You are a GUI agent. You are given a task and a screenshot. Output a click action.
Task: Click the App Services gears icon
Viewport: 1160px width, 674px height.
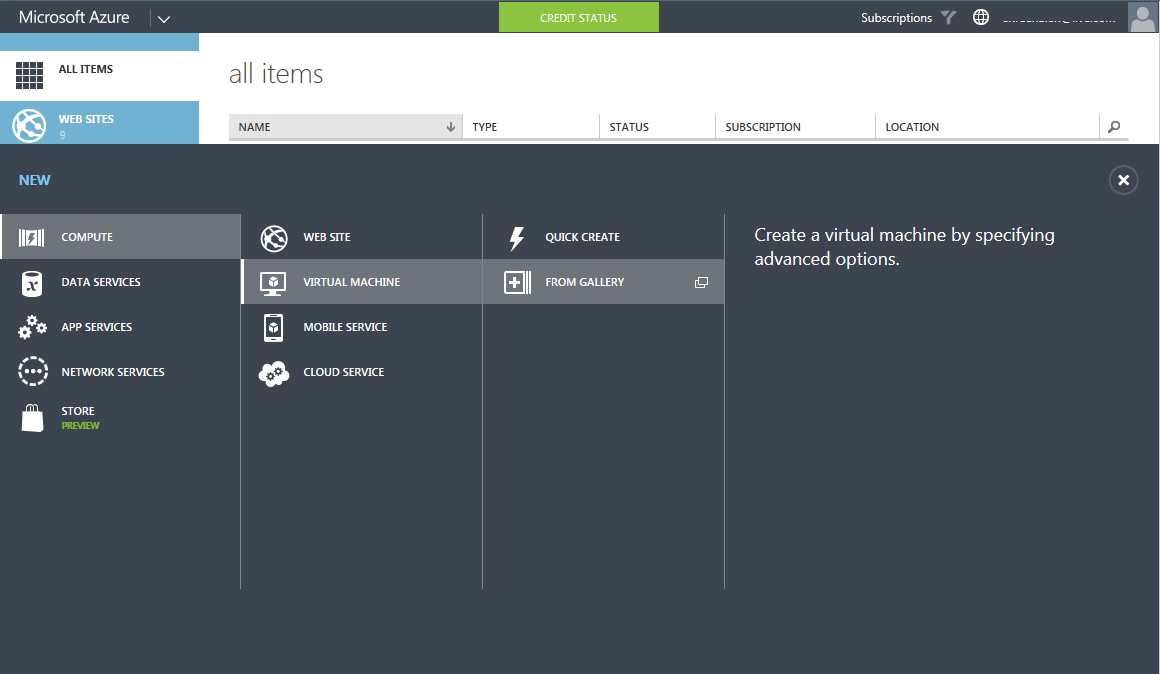33,327
